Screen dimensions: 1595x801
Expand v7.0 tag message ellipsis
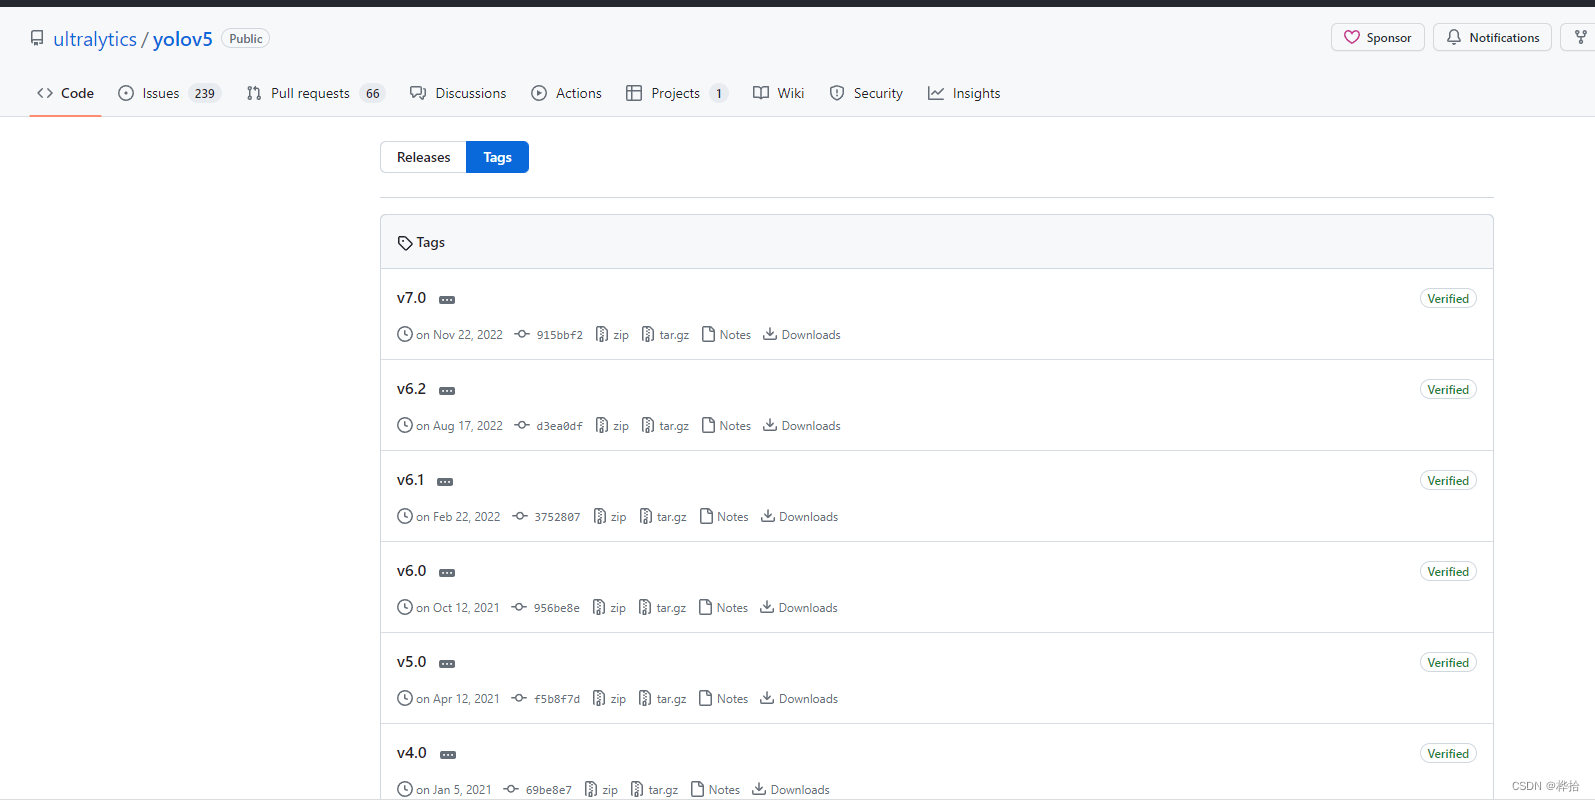[x=447, y=300]
